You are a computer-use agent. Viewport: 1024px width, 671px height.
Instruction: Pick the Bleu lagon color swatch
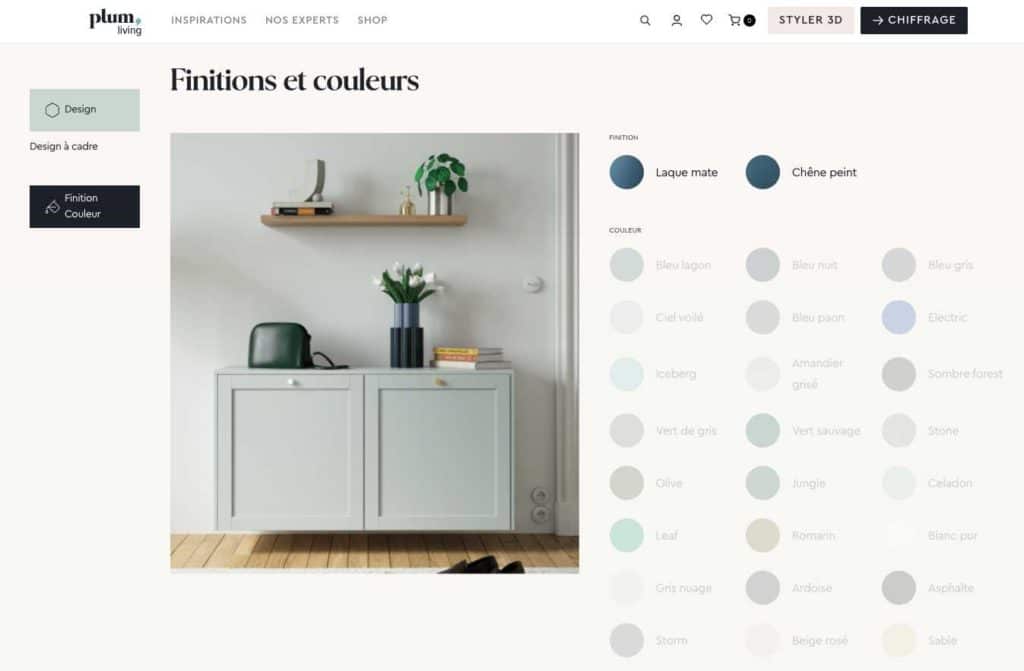[626, 265]
